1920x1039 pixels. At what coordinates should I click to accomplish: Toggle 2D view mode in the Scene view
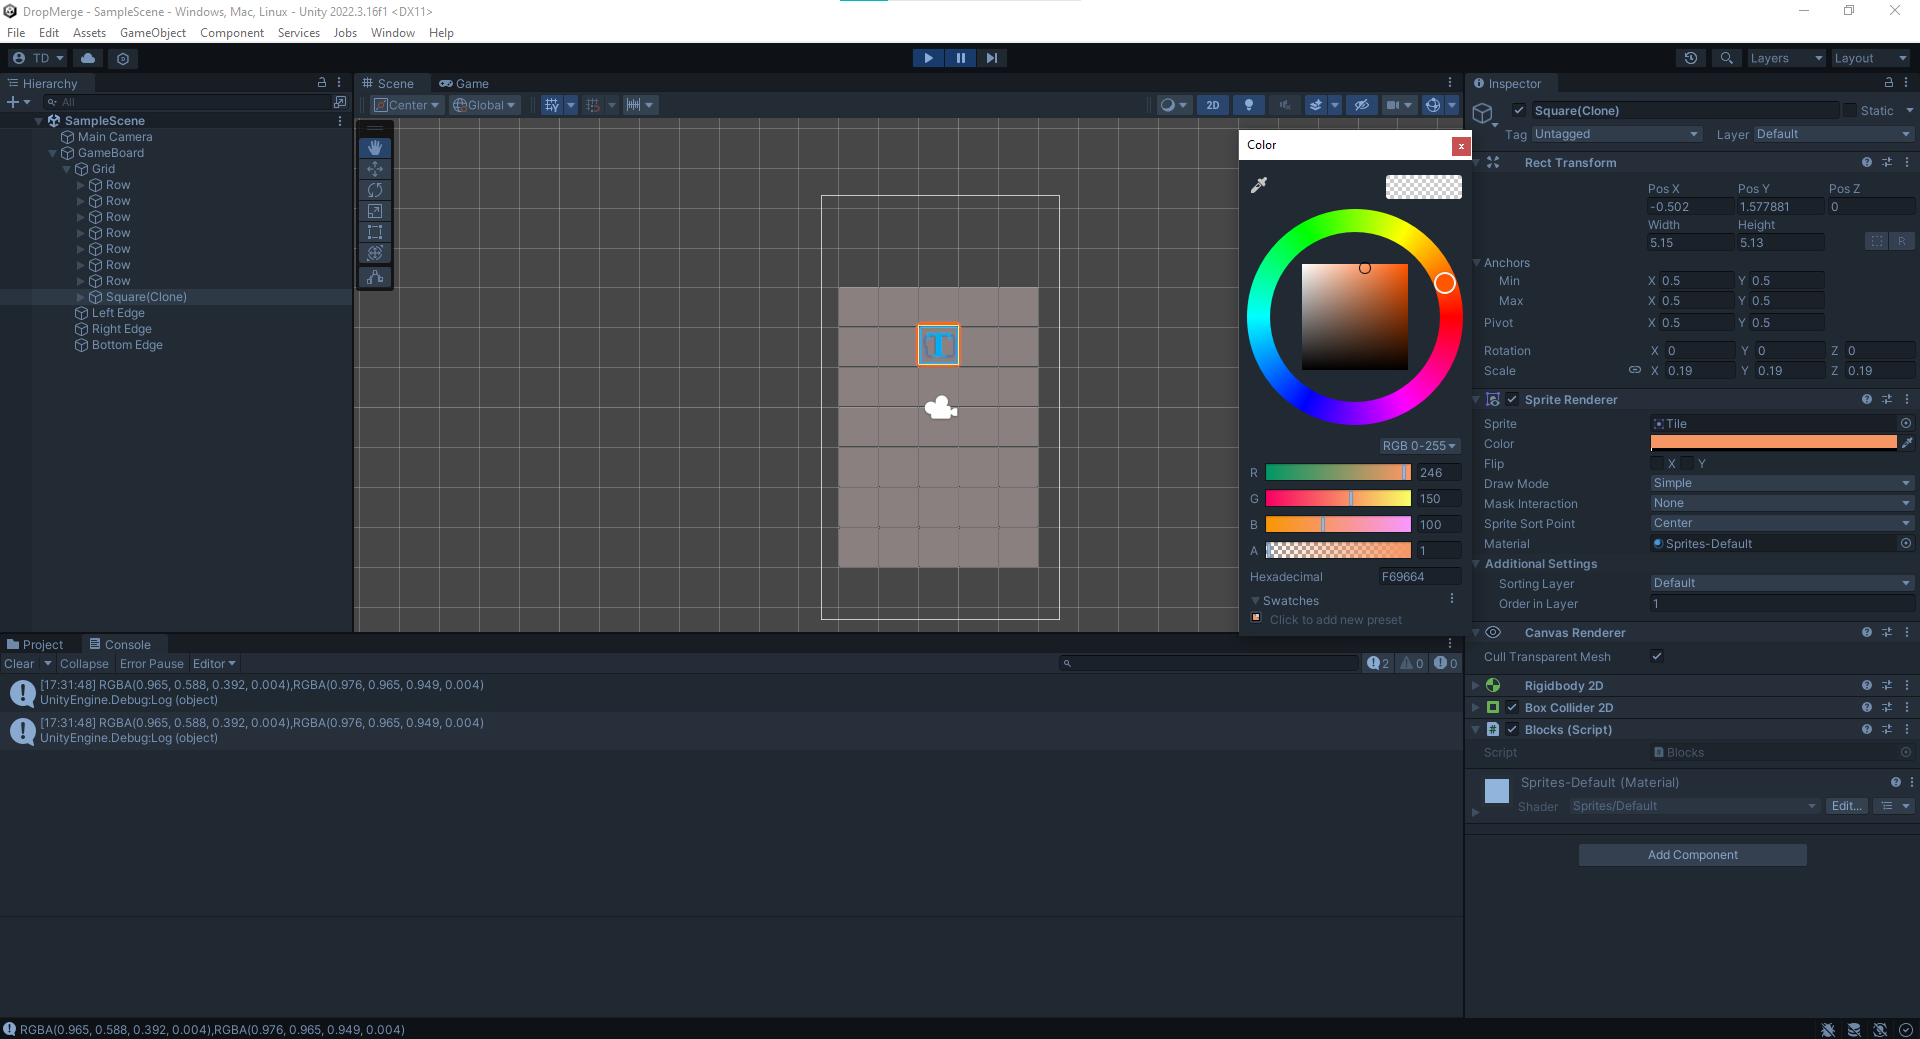(x=1212, y=104)
